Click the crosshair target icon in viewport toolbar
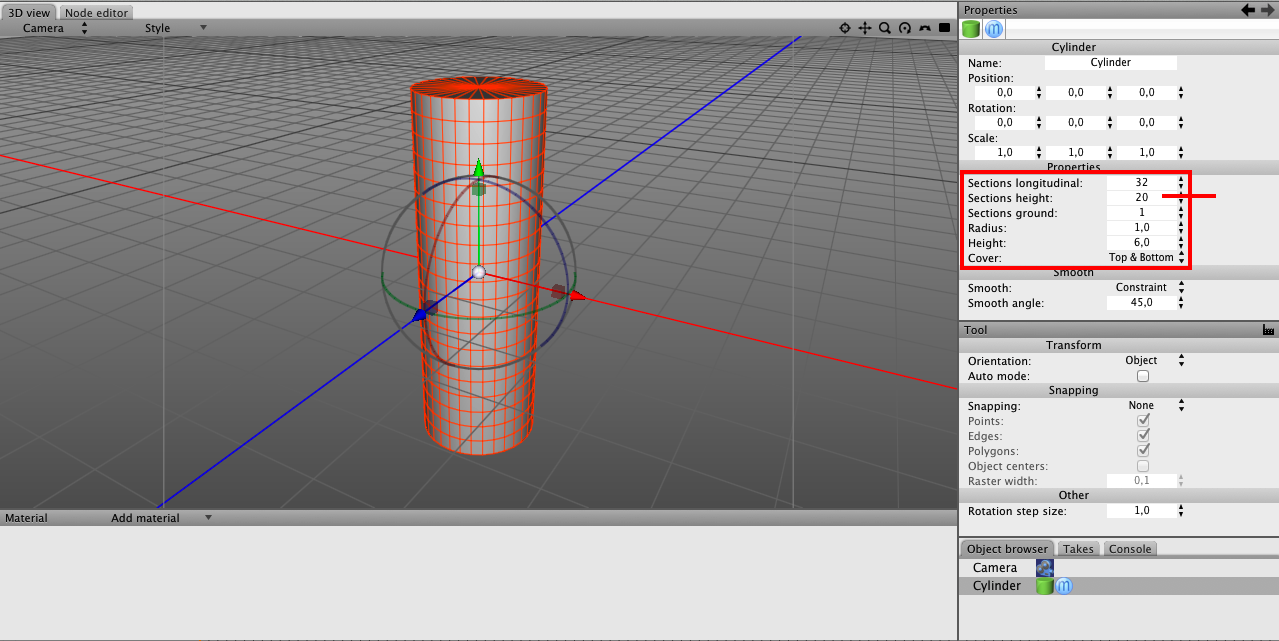 point(845,29)
